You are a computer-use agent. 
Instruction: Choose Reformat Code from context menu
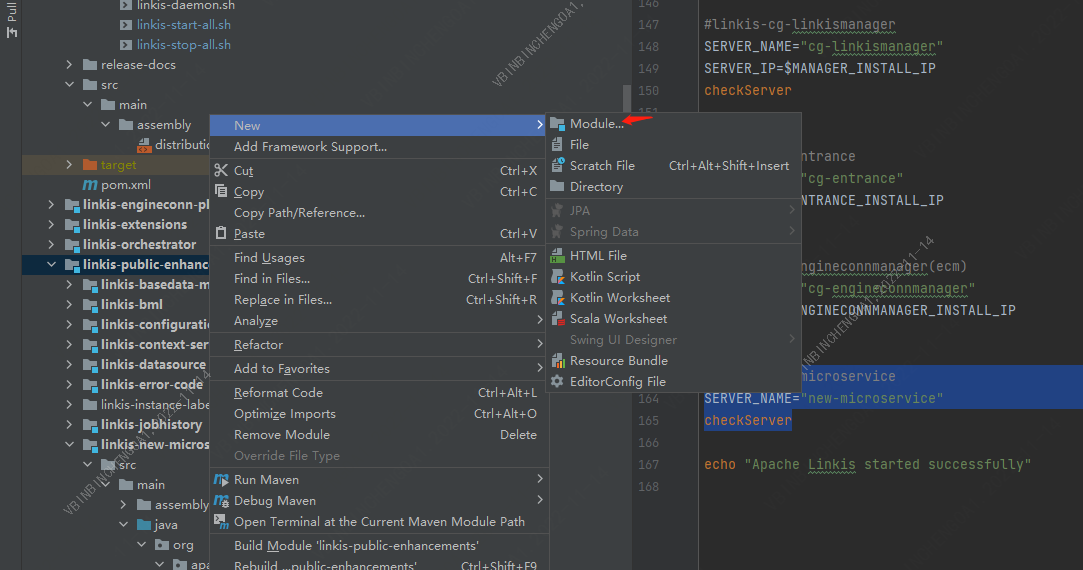click(x=278, y=393)
